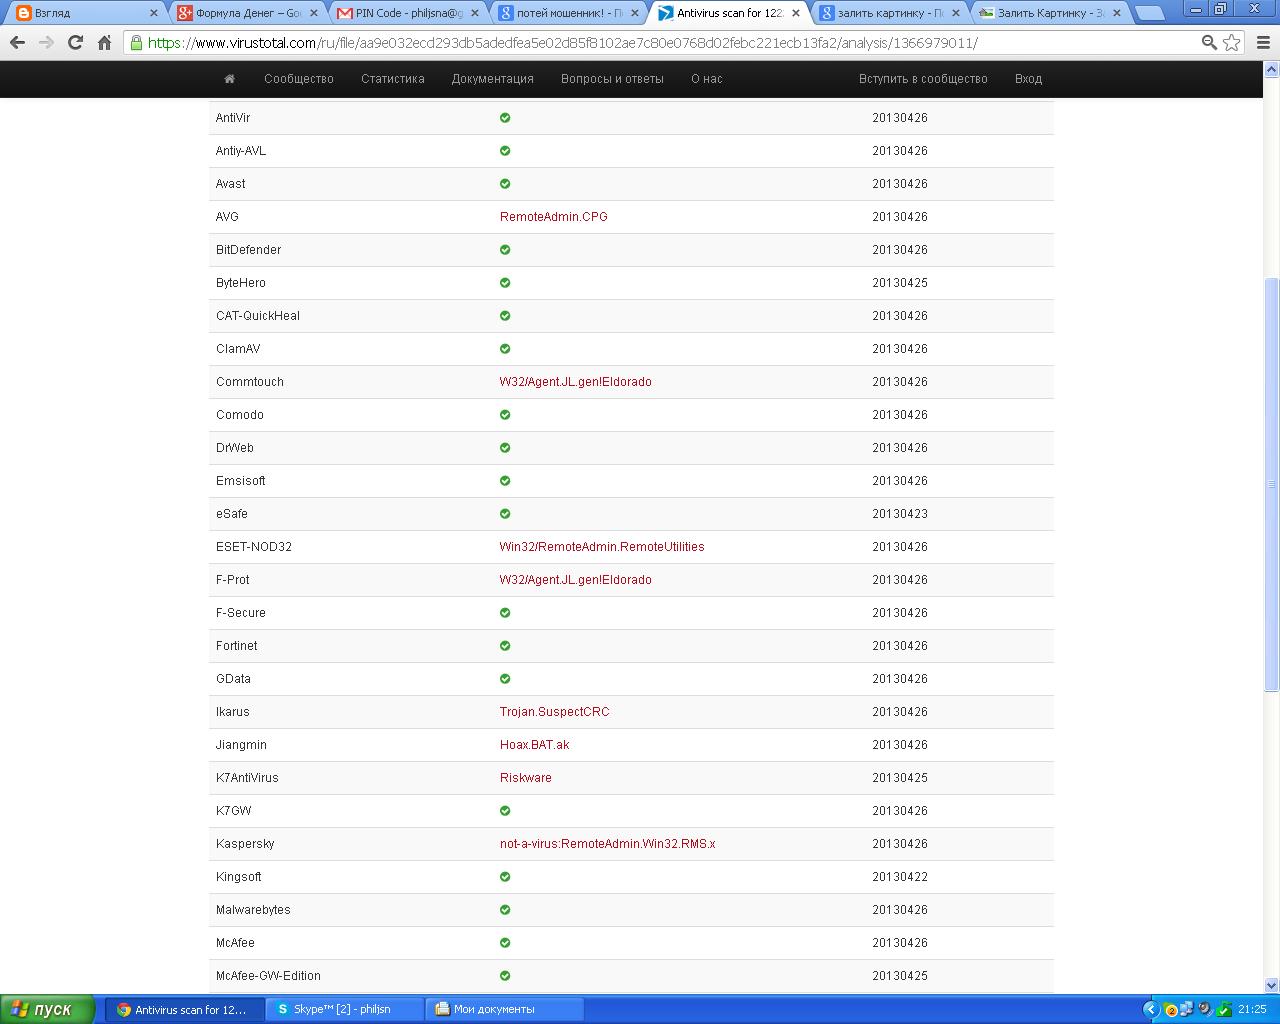Click the Antivirus scan taskbar button
Viewport: 1280px width, 1024px height.
point(185,1009)
